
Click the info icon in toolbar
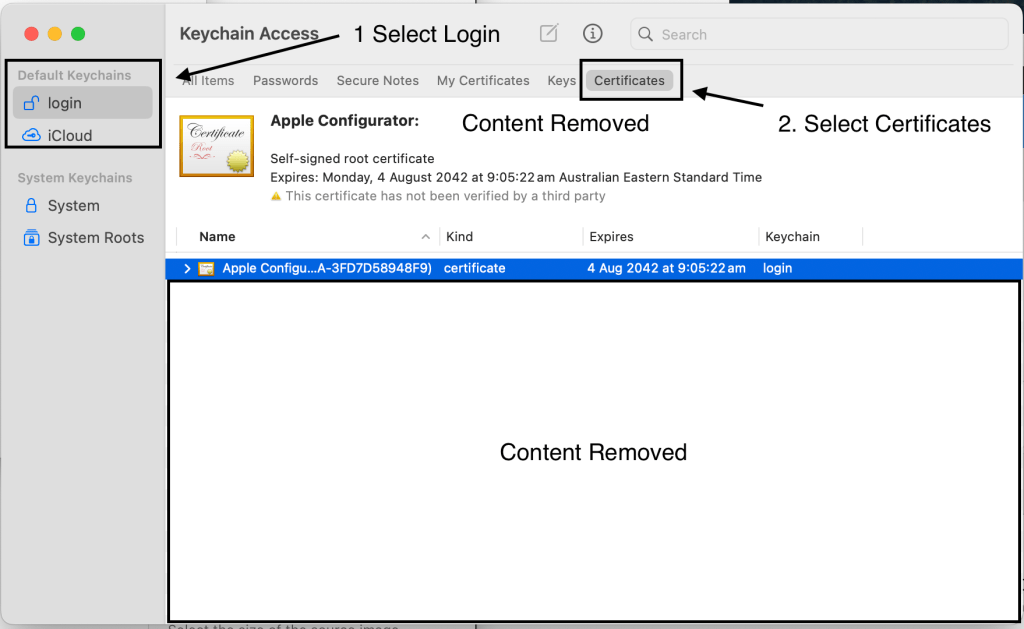coord(593,34)
